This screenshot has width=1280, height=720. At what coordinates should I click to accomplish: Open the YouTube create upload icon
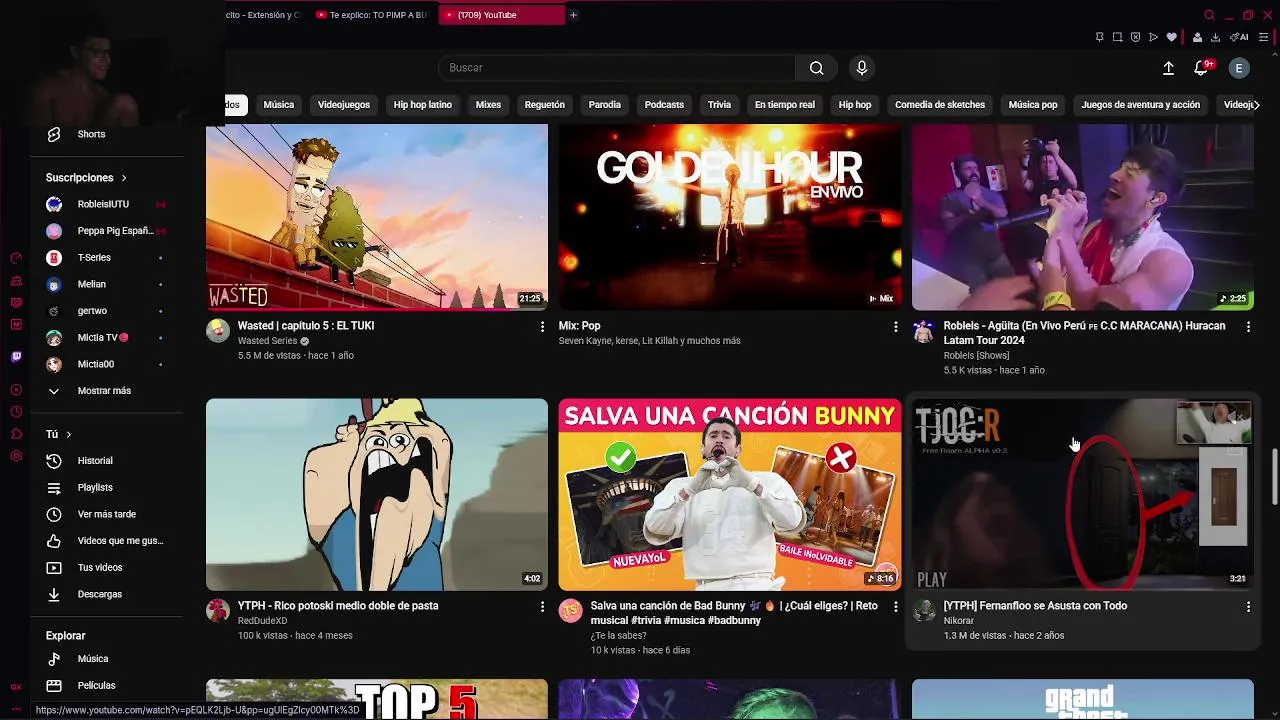[x=1168, y=68]
